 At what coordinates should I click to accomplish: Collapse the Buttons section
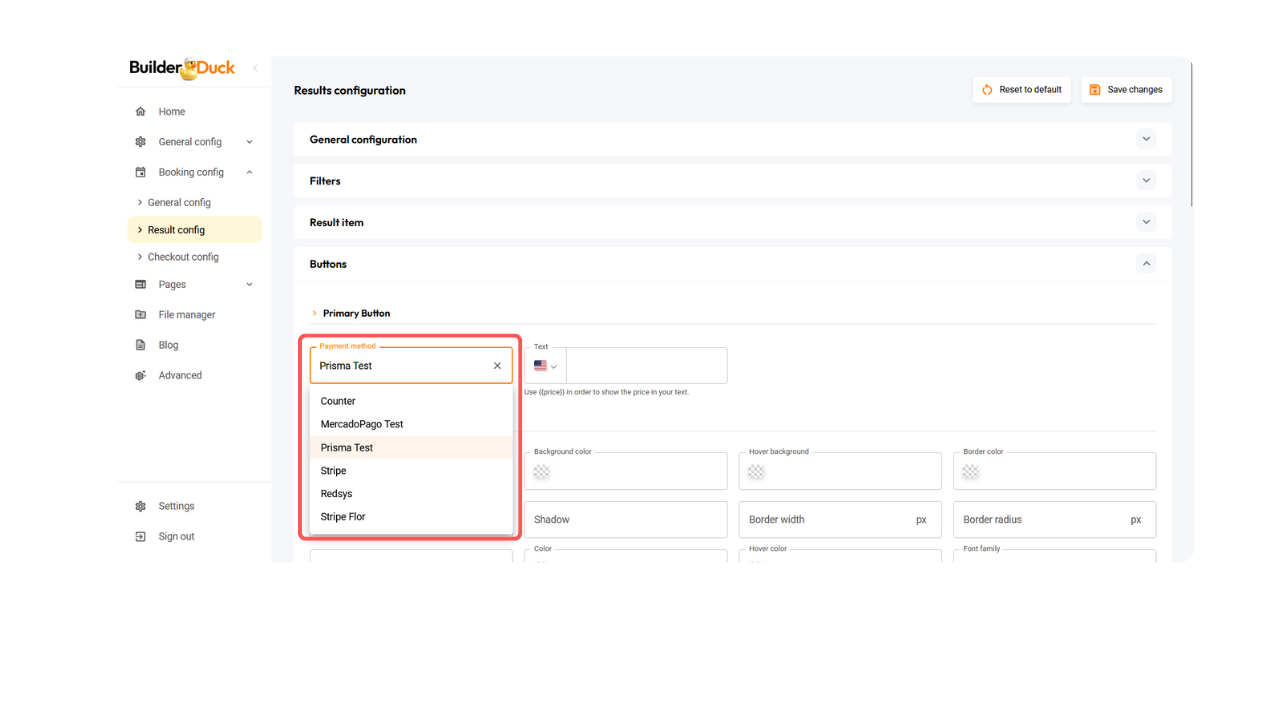(x=1146, y=264)
